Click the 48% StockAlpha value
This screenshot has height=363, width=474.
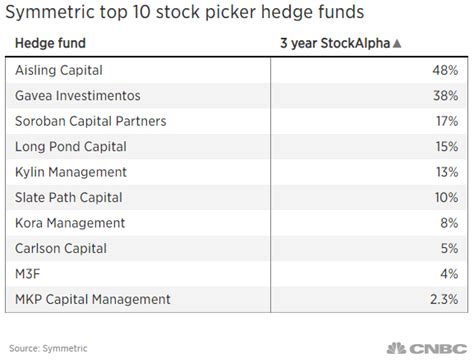pos(445,70)
